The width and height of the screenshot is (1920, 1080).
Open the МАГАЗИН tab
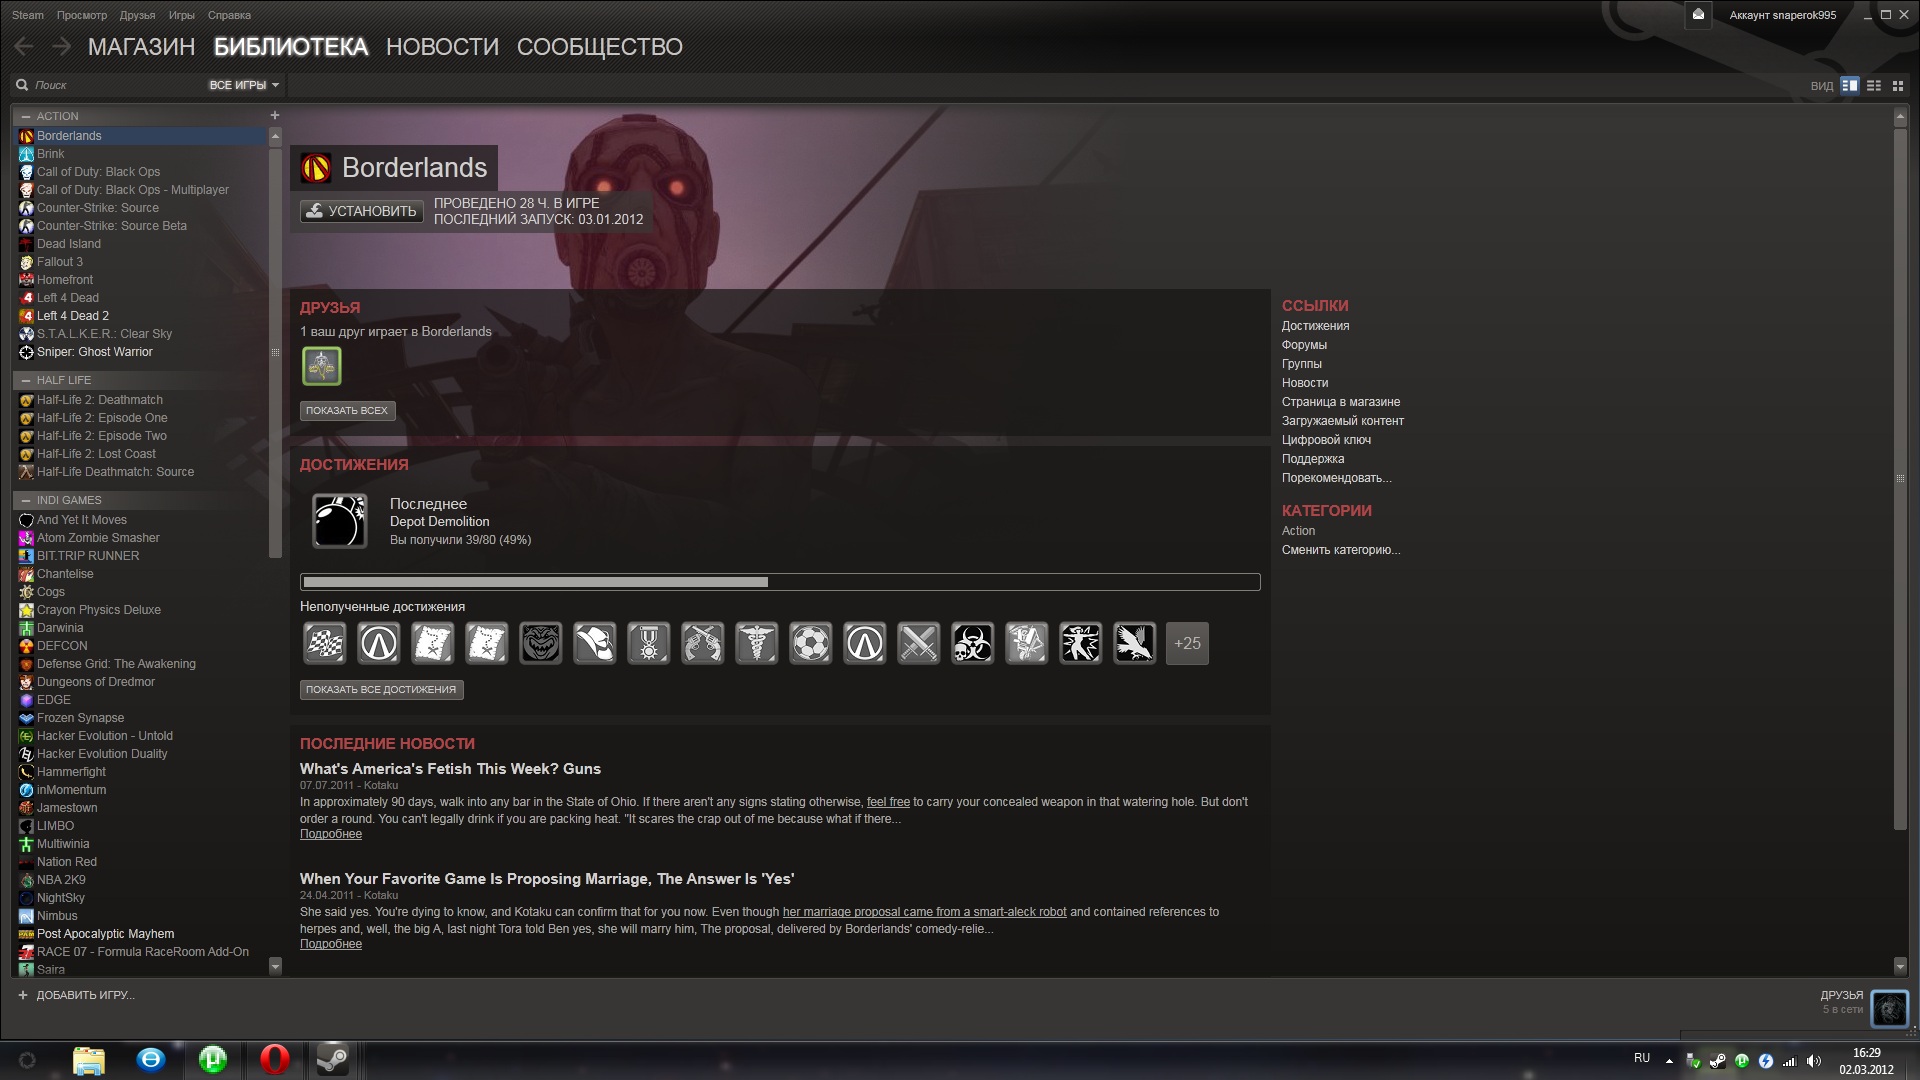pyautogui.click(x=141, y=47)
